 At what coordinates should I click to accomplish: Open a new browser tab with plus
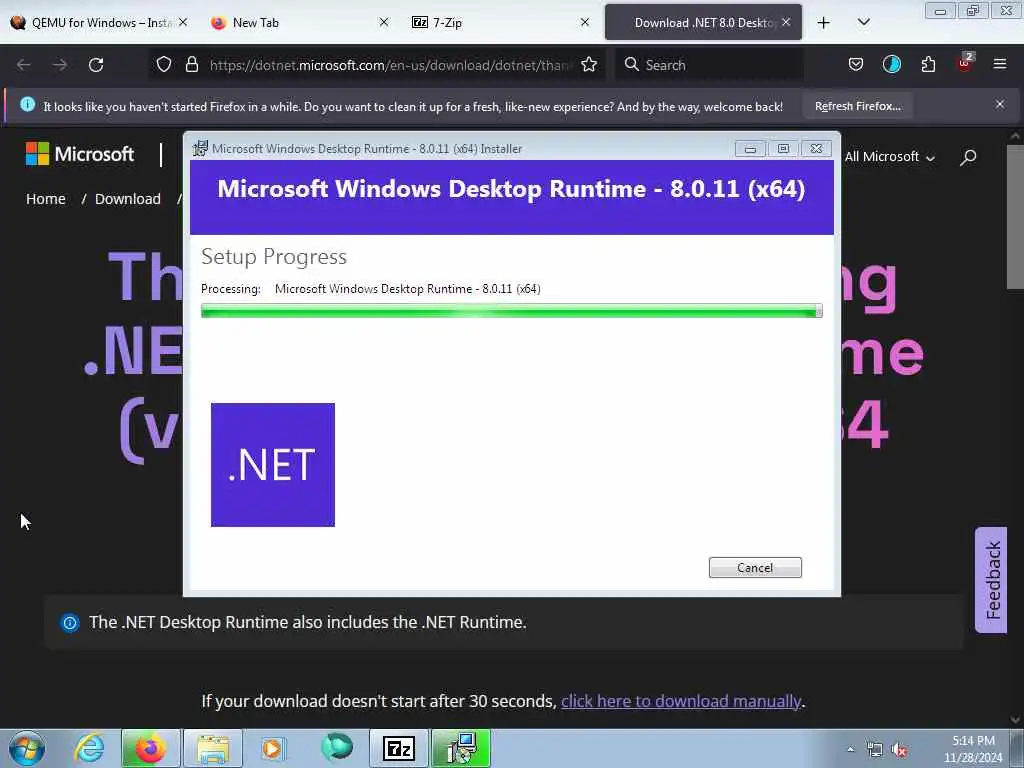pos(824,23)
